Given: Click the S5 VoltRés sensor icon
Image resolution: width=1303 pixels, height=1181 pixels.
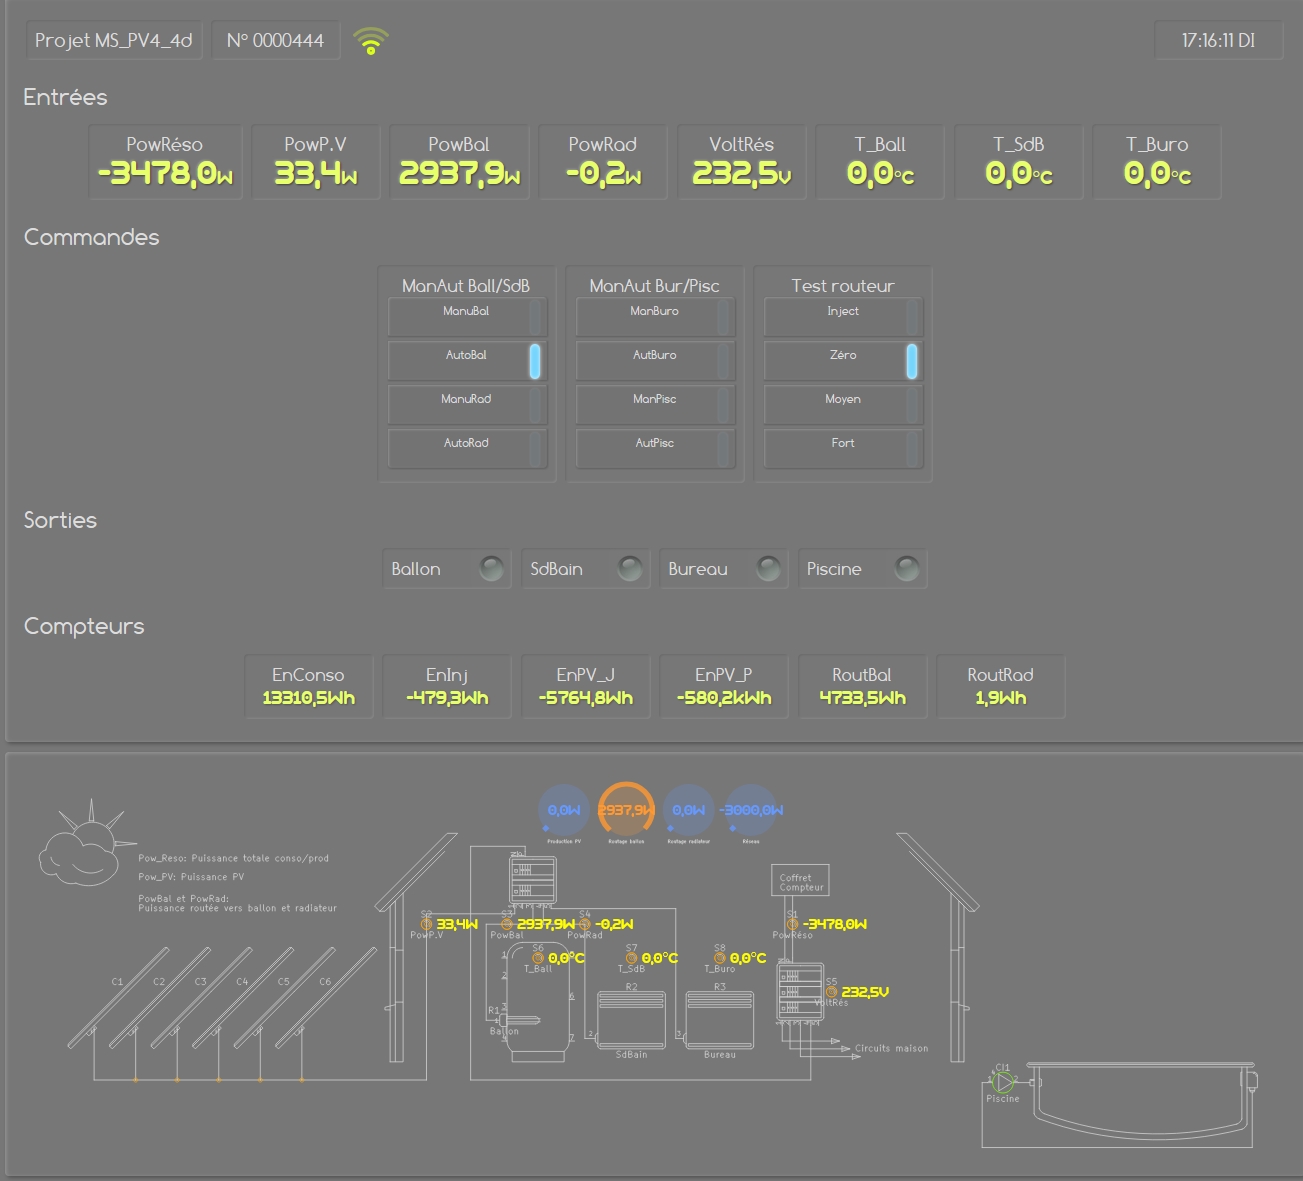Looking at the screenshot, I should pyautogui.click(x=831, y=992).
